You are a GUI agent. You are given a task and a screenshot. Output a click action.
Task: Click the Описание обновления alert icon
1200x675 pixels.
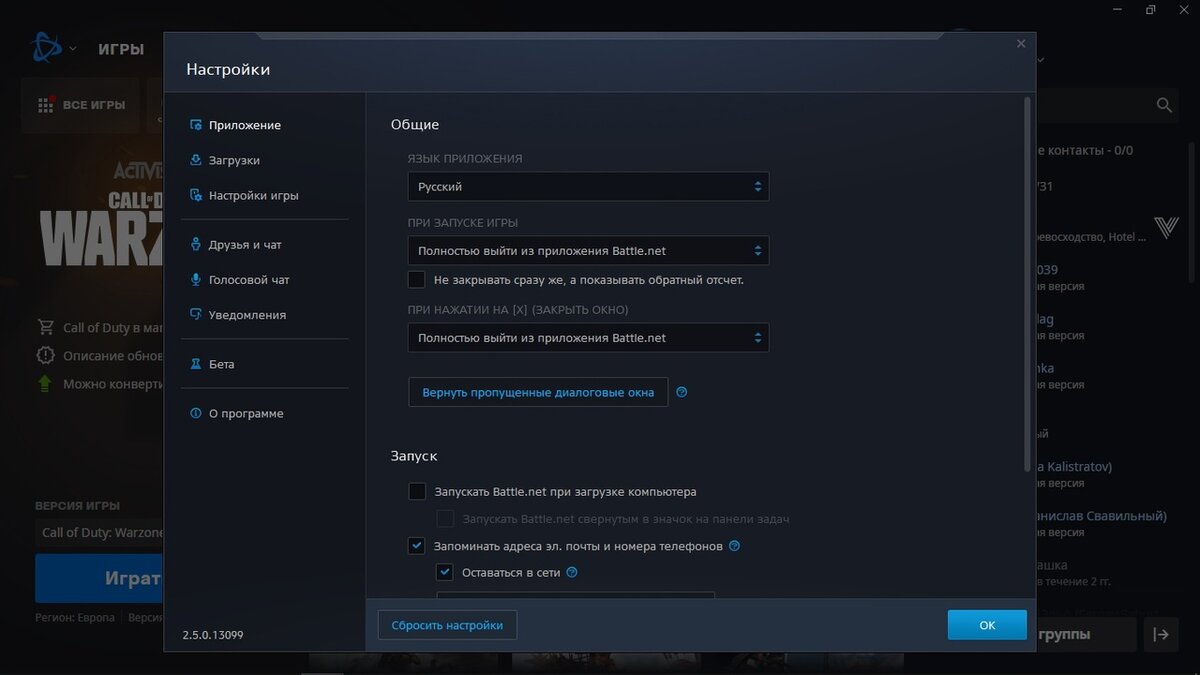click(45, 355)
